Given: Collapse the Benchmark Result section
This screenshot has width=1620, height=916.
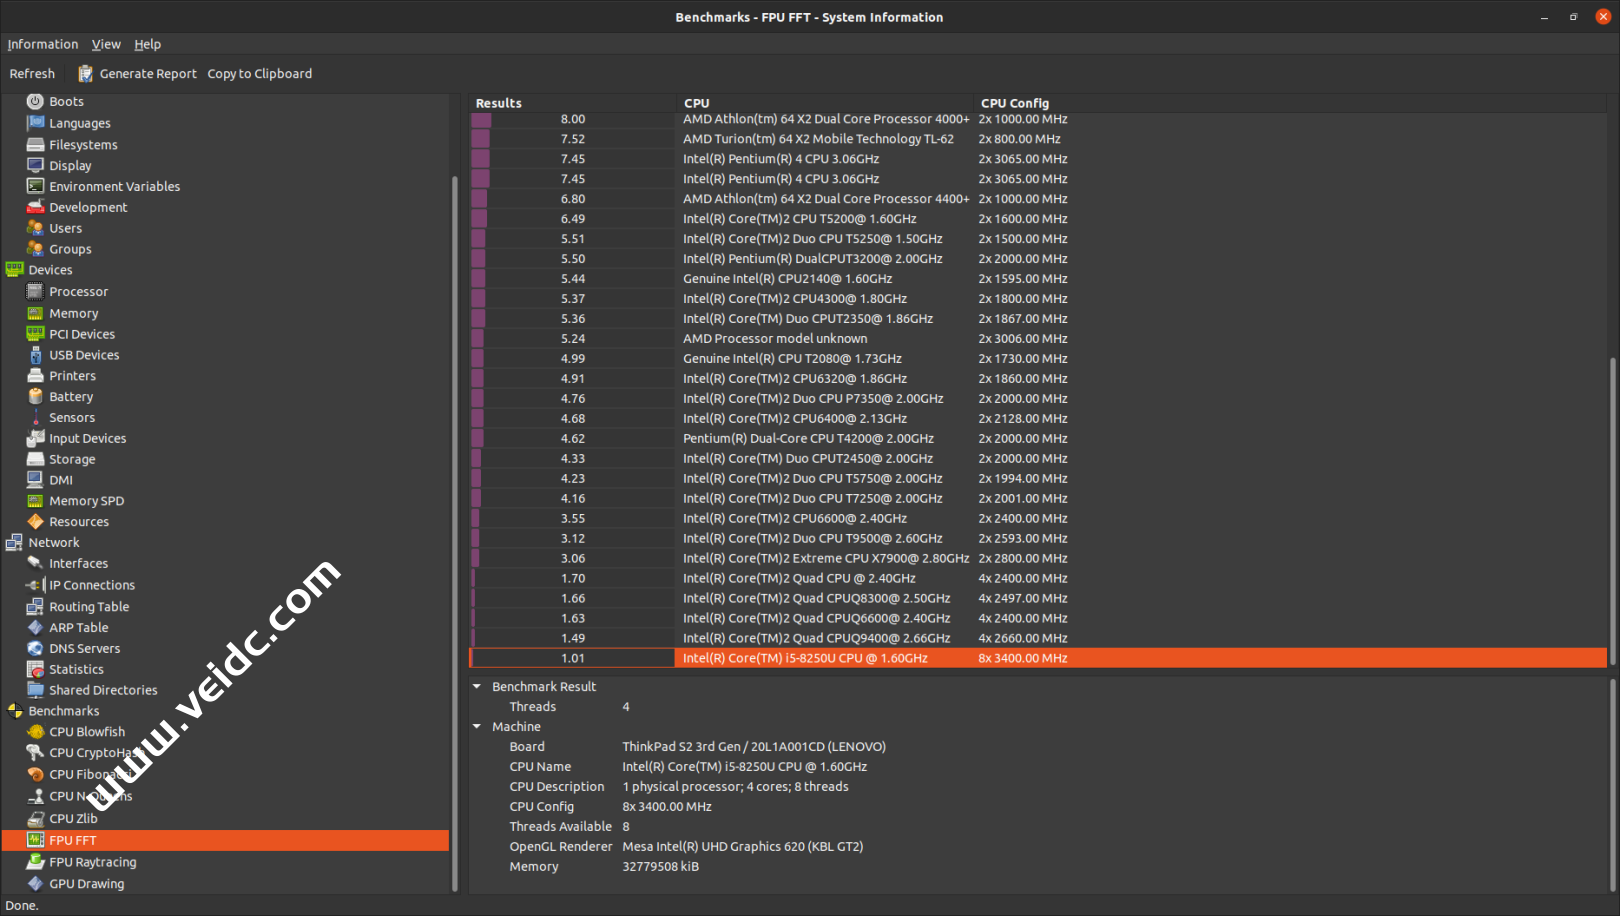Looking at the screenshot, I should (477, 687).
